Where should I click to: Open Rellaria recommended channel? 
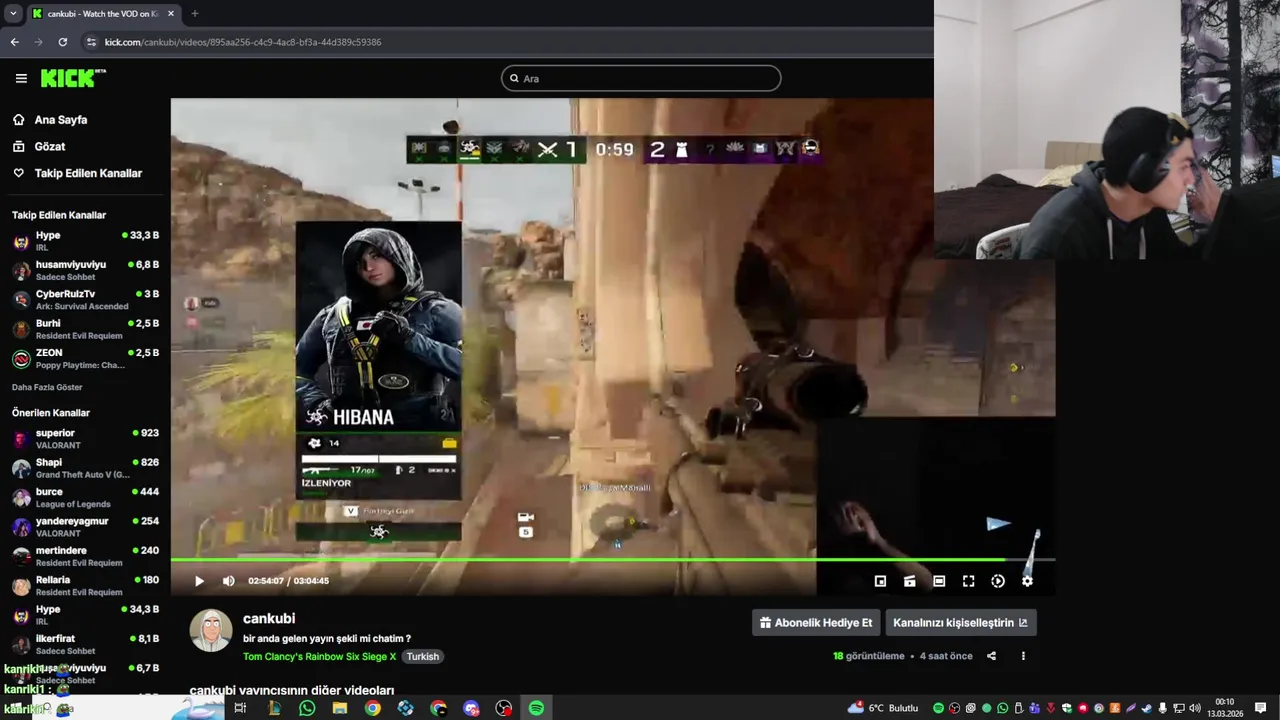click(85, 585)
